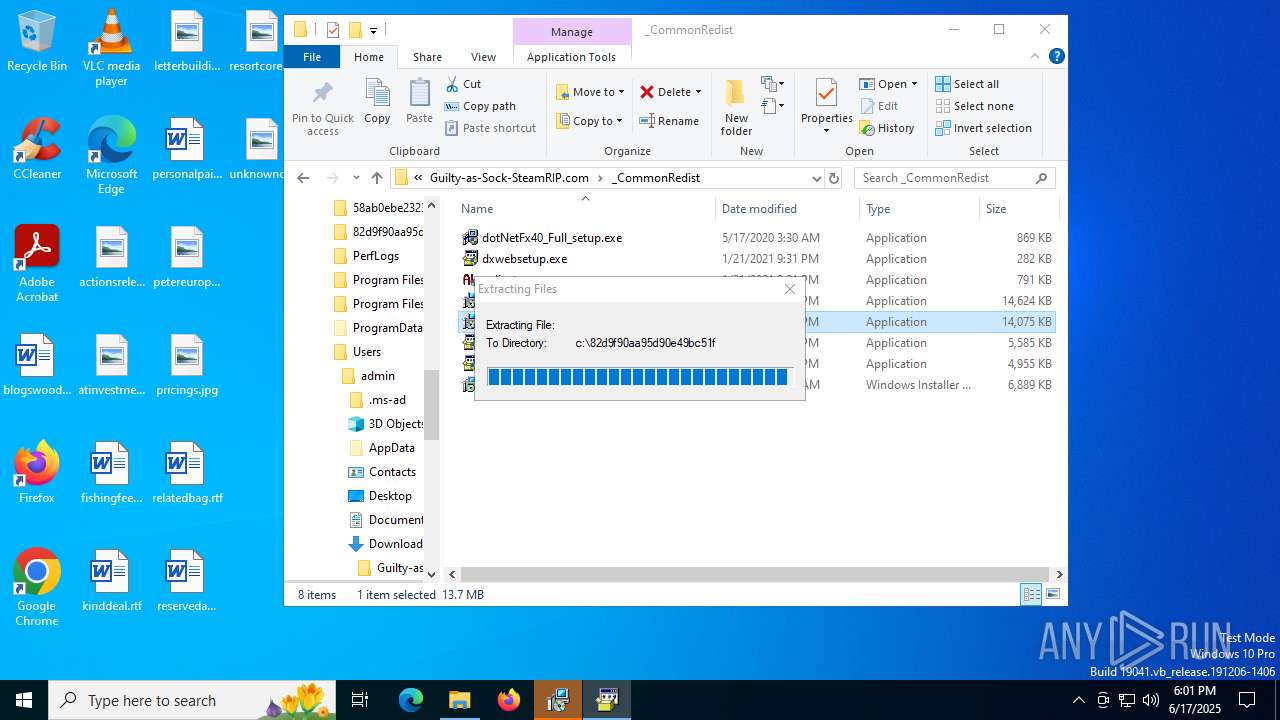
Task: Go up one folder level
Action: [x=376, y=178]
